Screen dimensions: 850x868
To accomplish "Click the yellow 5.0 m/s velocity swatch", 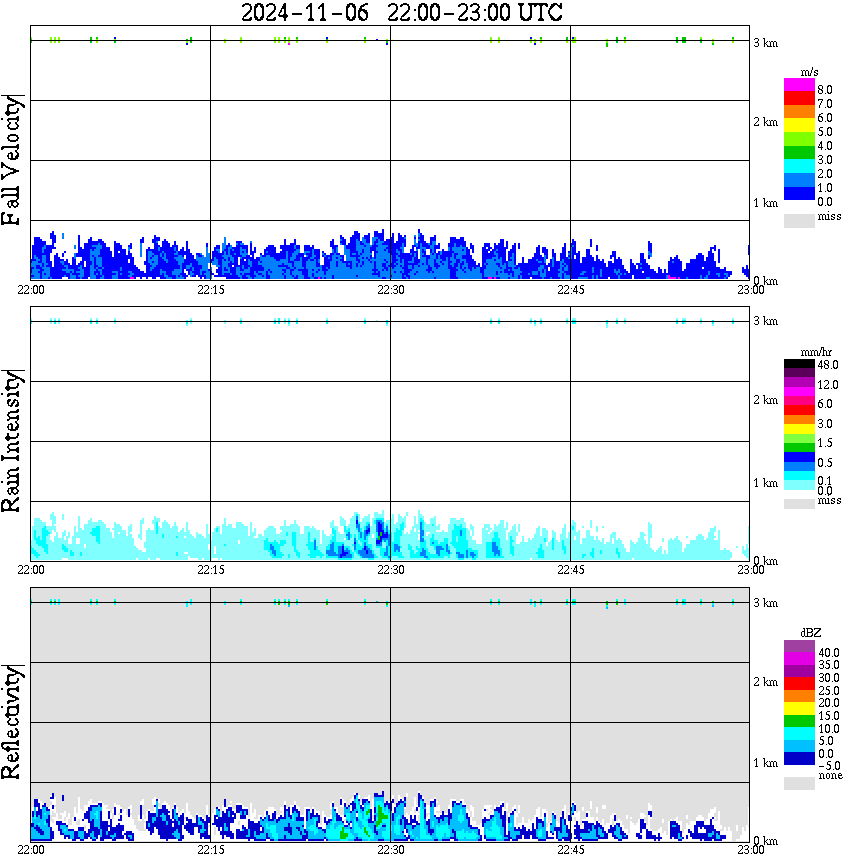I will pos(799,126).
